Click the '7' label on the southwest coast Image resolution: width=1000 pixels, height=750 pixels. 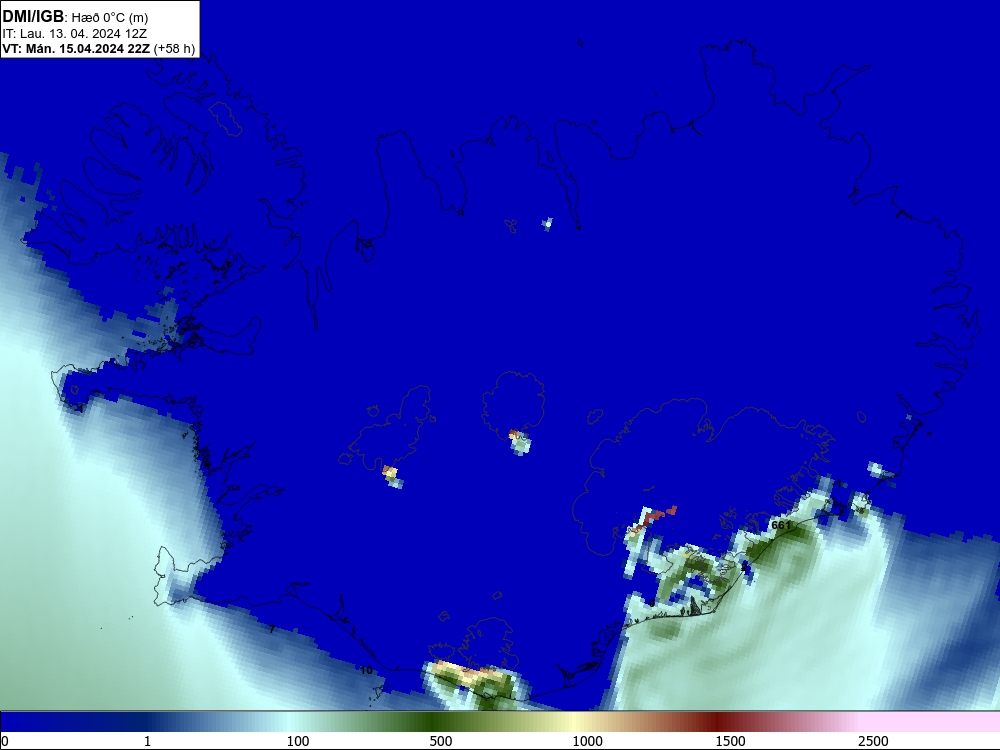click(x=272, y=629)
